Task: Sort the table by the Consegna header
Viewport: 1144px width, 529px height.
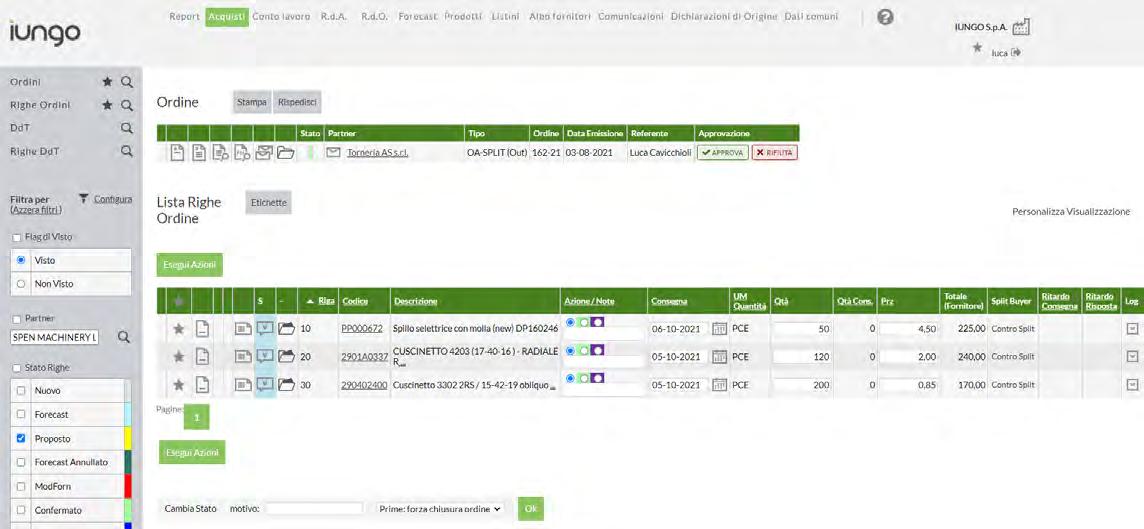Action: 668,301
